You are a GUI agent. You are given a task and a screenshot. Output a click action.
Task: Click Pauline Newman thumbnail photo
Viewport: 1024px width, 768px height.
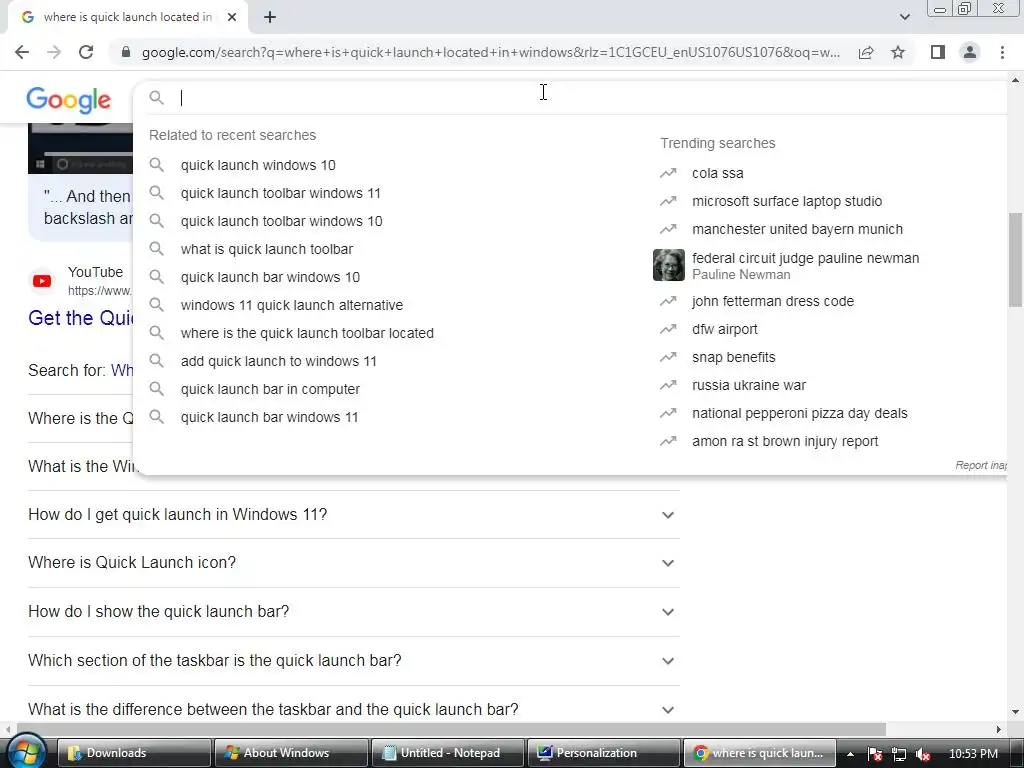(669, 265)
